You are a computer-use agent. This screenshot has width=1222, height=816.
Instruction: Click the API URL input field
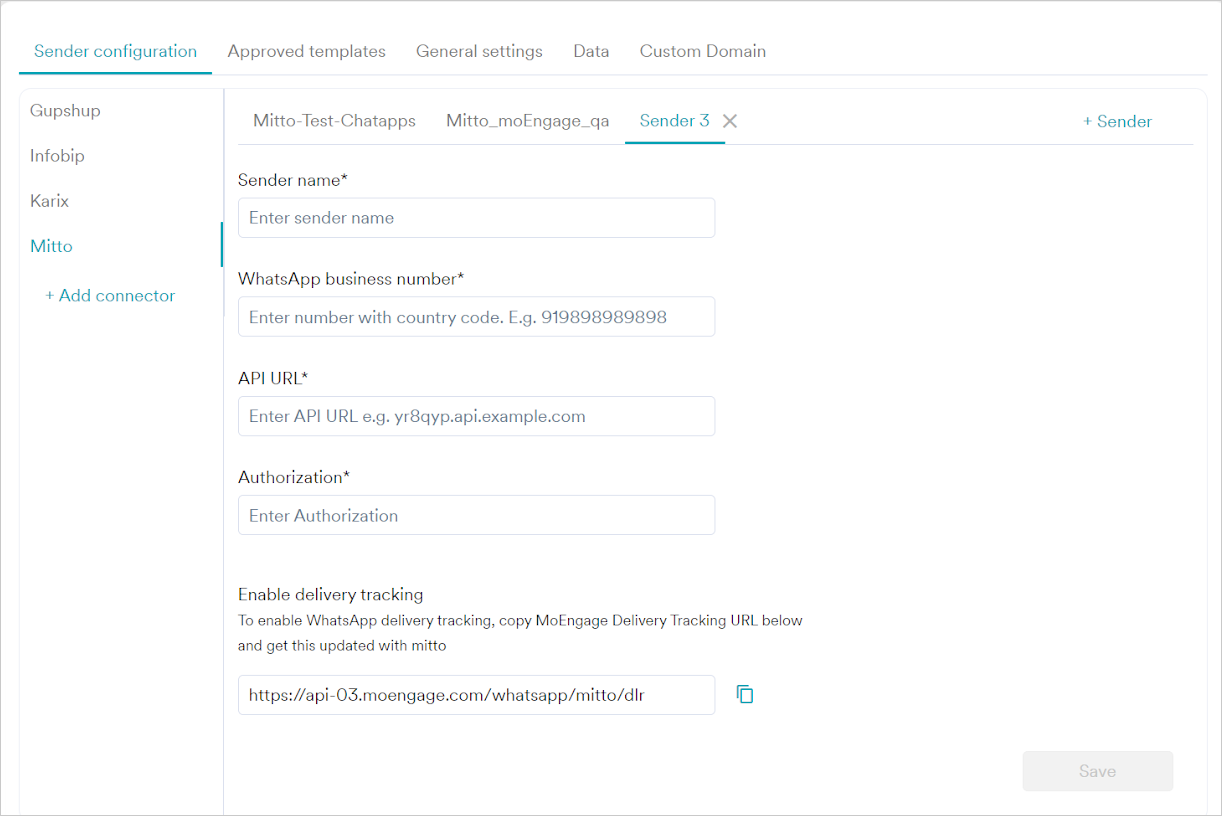coord(476,416)
